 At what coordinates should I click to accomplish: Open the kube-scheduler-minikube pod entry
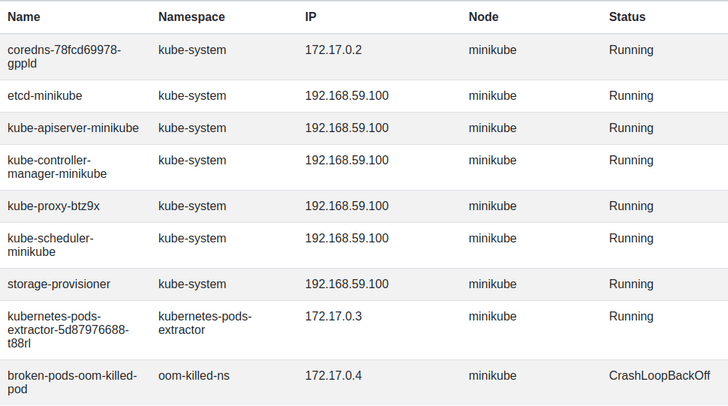(50, 245)
